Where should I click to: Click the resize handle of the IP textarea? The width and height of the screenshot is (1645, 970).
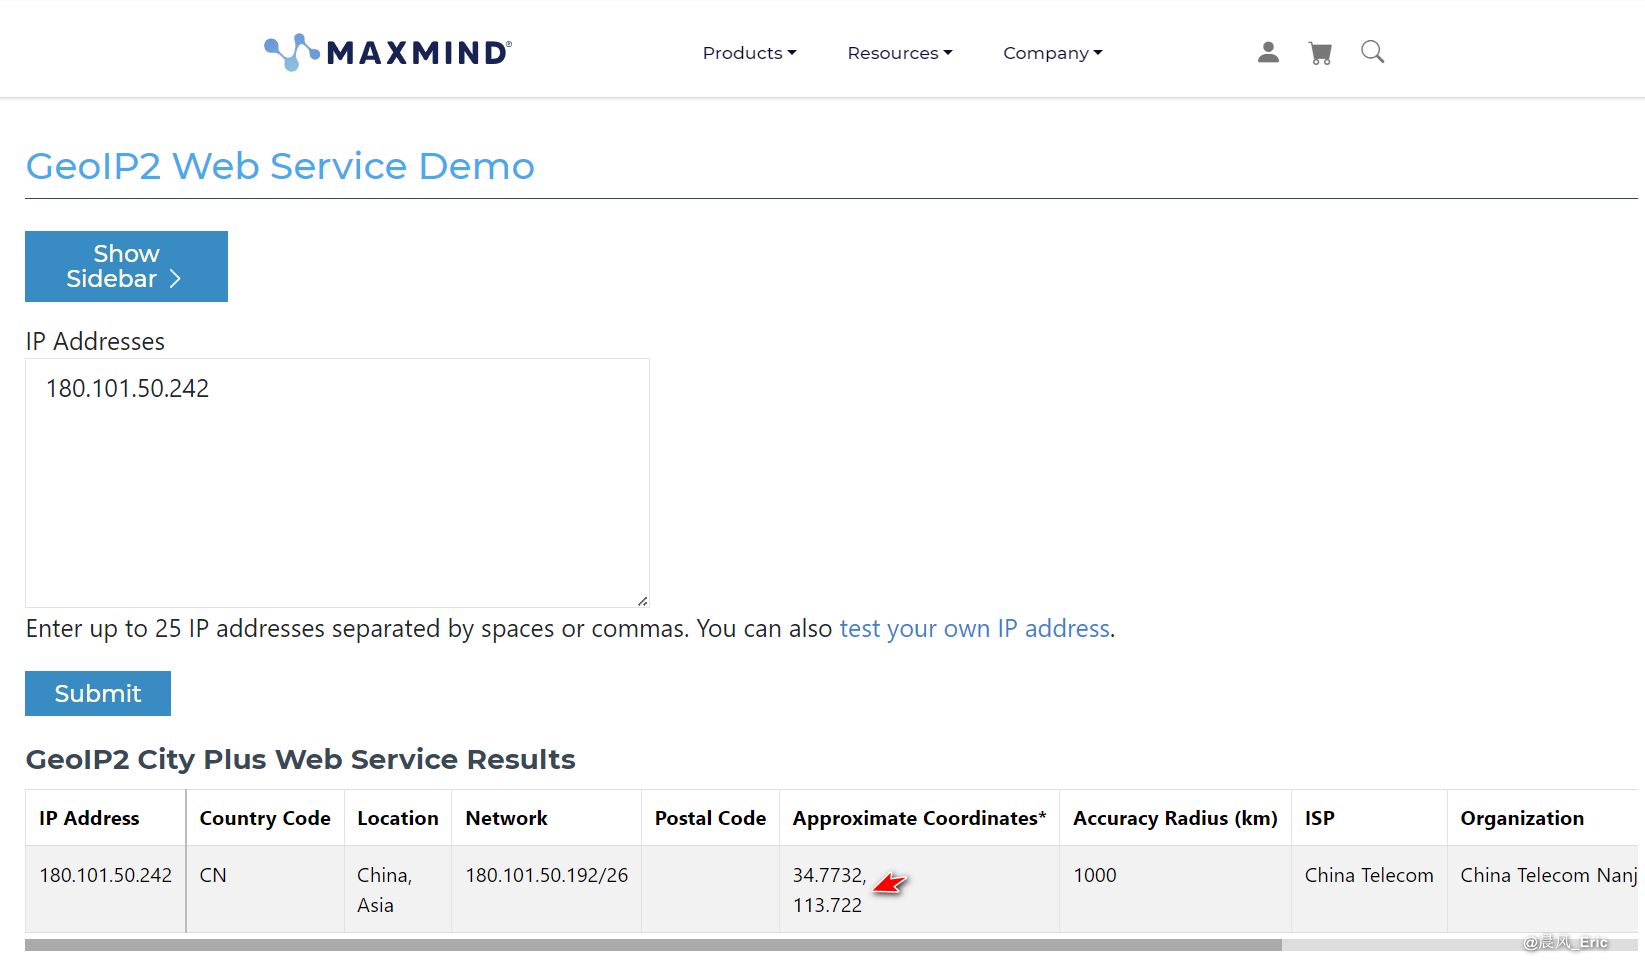tap(642, 600)
